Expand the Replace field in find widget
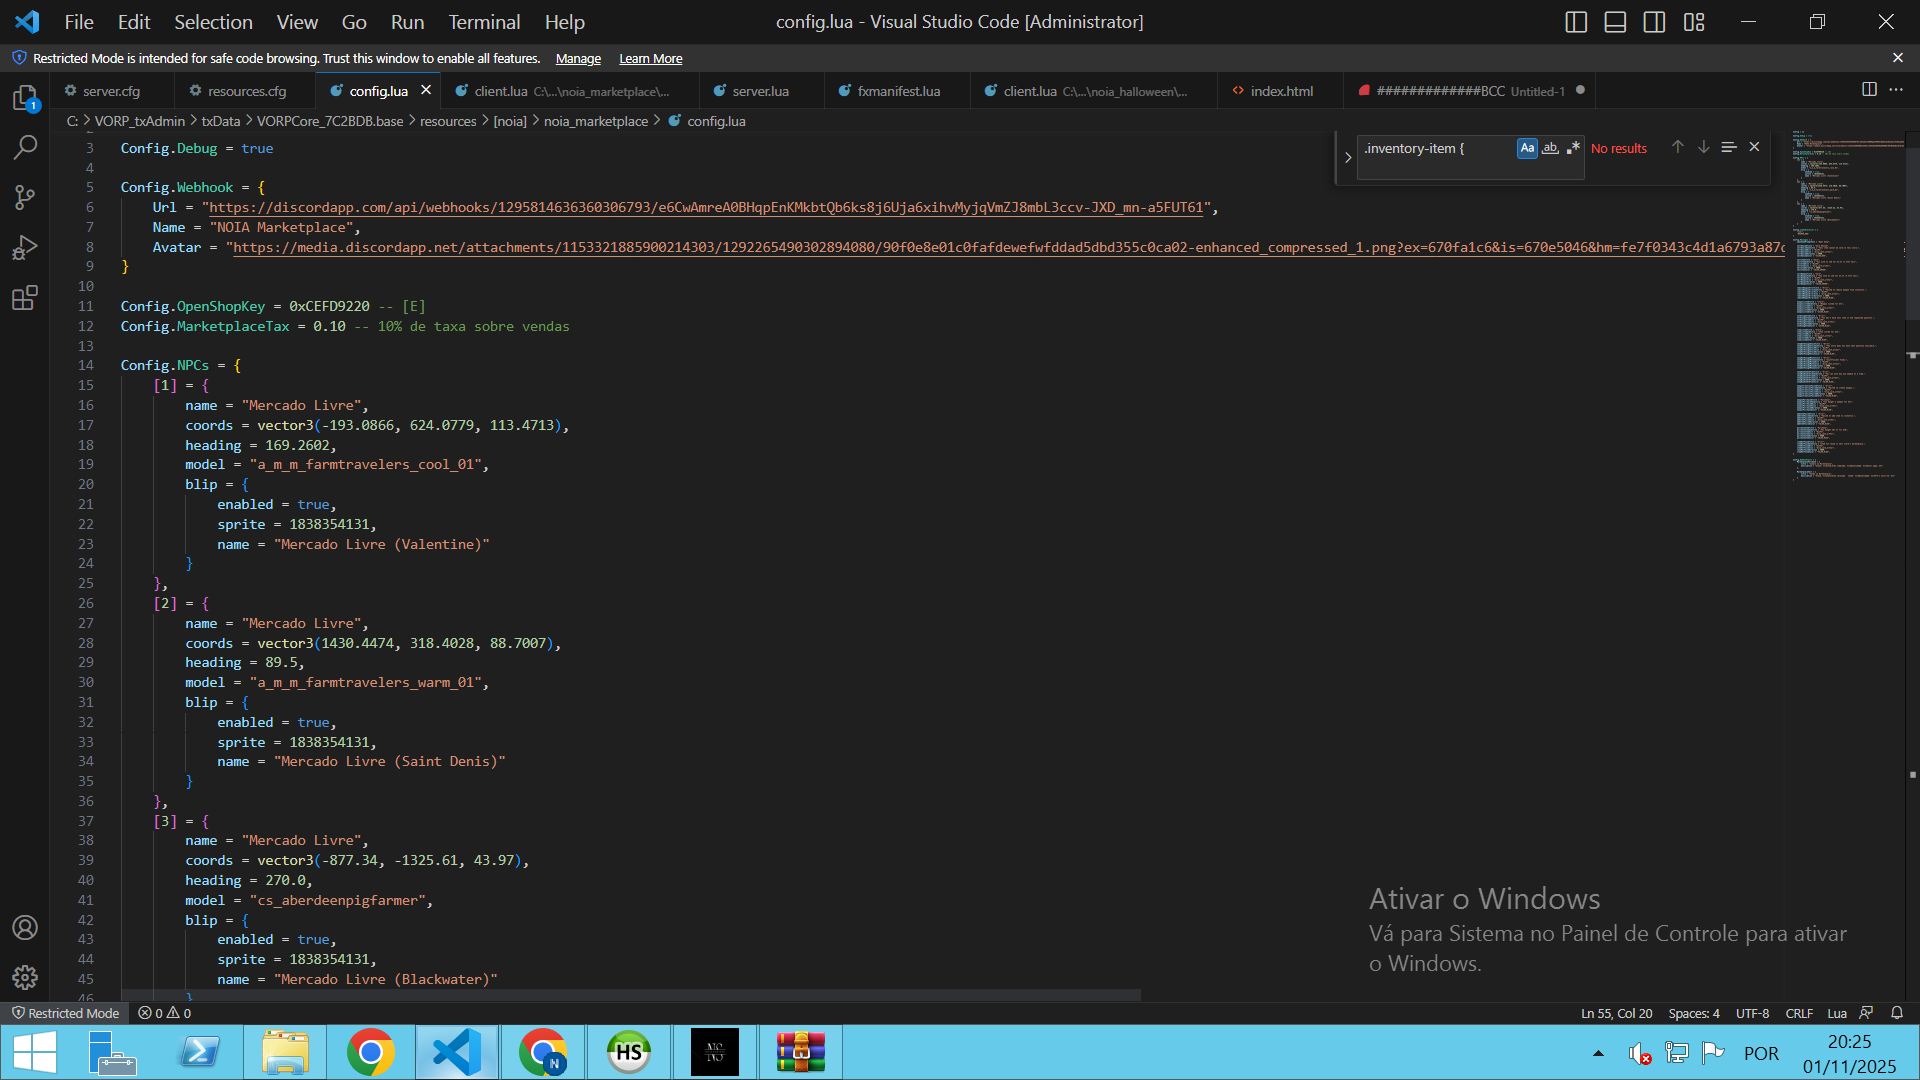 1348,157
